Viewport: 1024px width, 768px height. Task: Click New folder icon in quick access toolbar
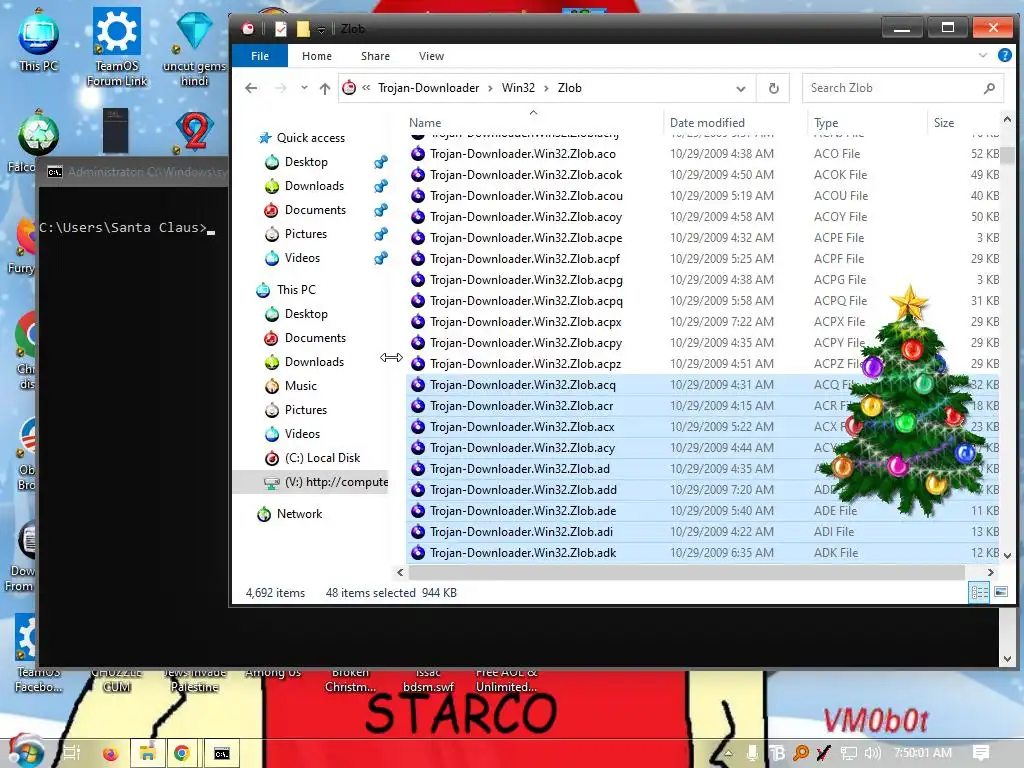click(303, 29)
